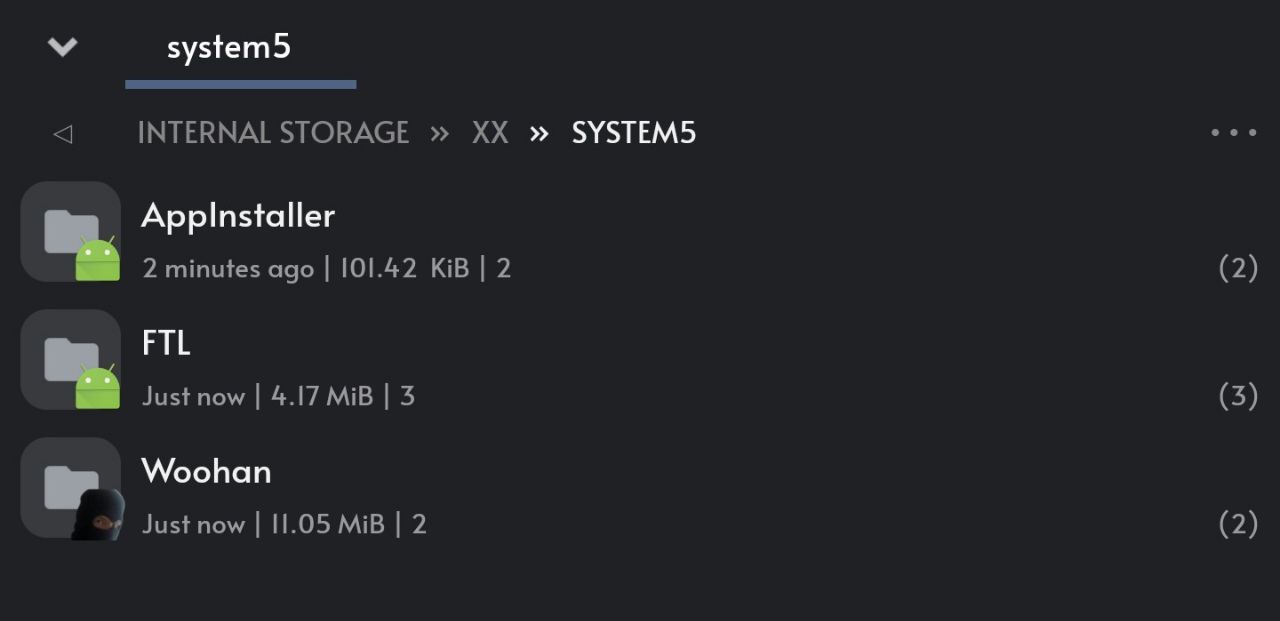The height and width of the screenshot is (621, 1280).
Task: Tap the green Android badge on FTL
Action: point(98,387)
